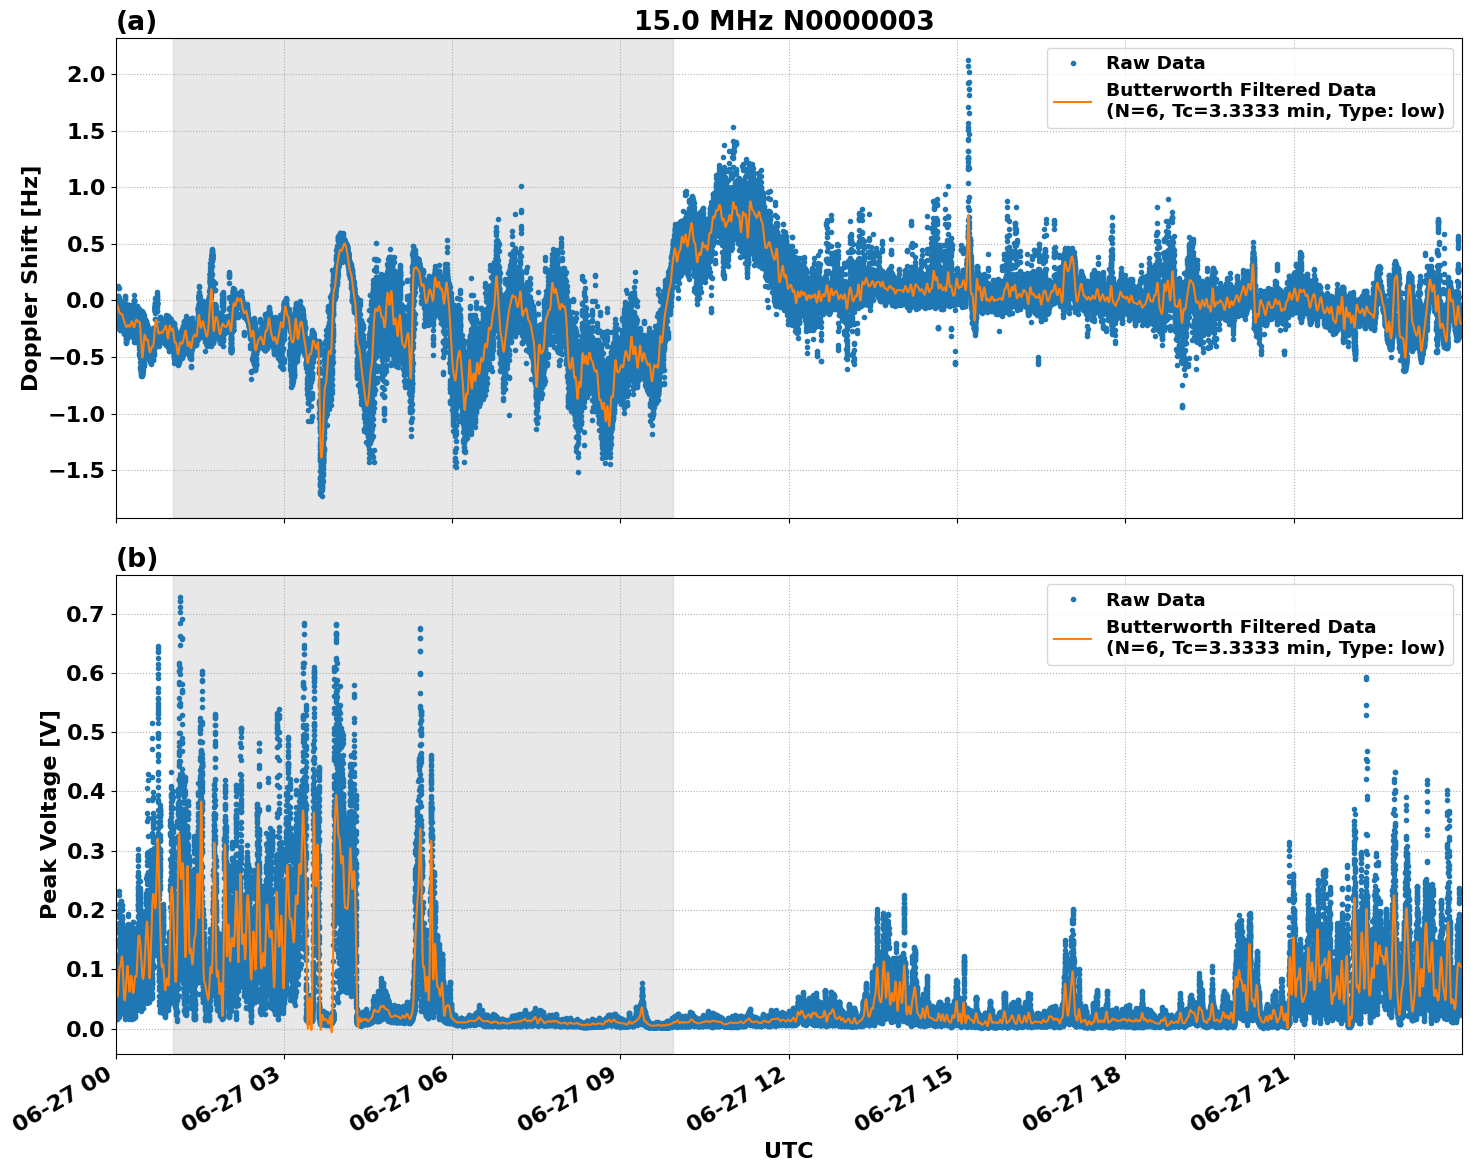Click the "Raw Data" legend text in panel (a)
Screen dimensions: 1471x1172
tap(1155, 64)
